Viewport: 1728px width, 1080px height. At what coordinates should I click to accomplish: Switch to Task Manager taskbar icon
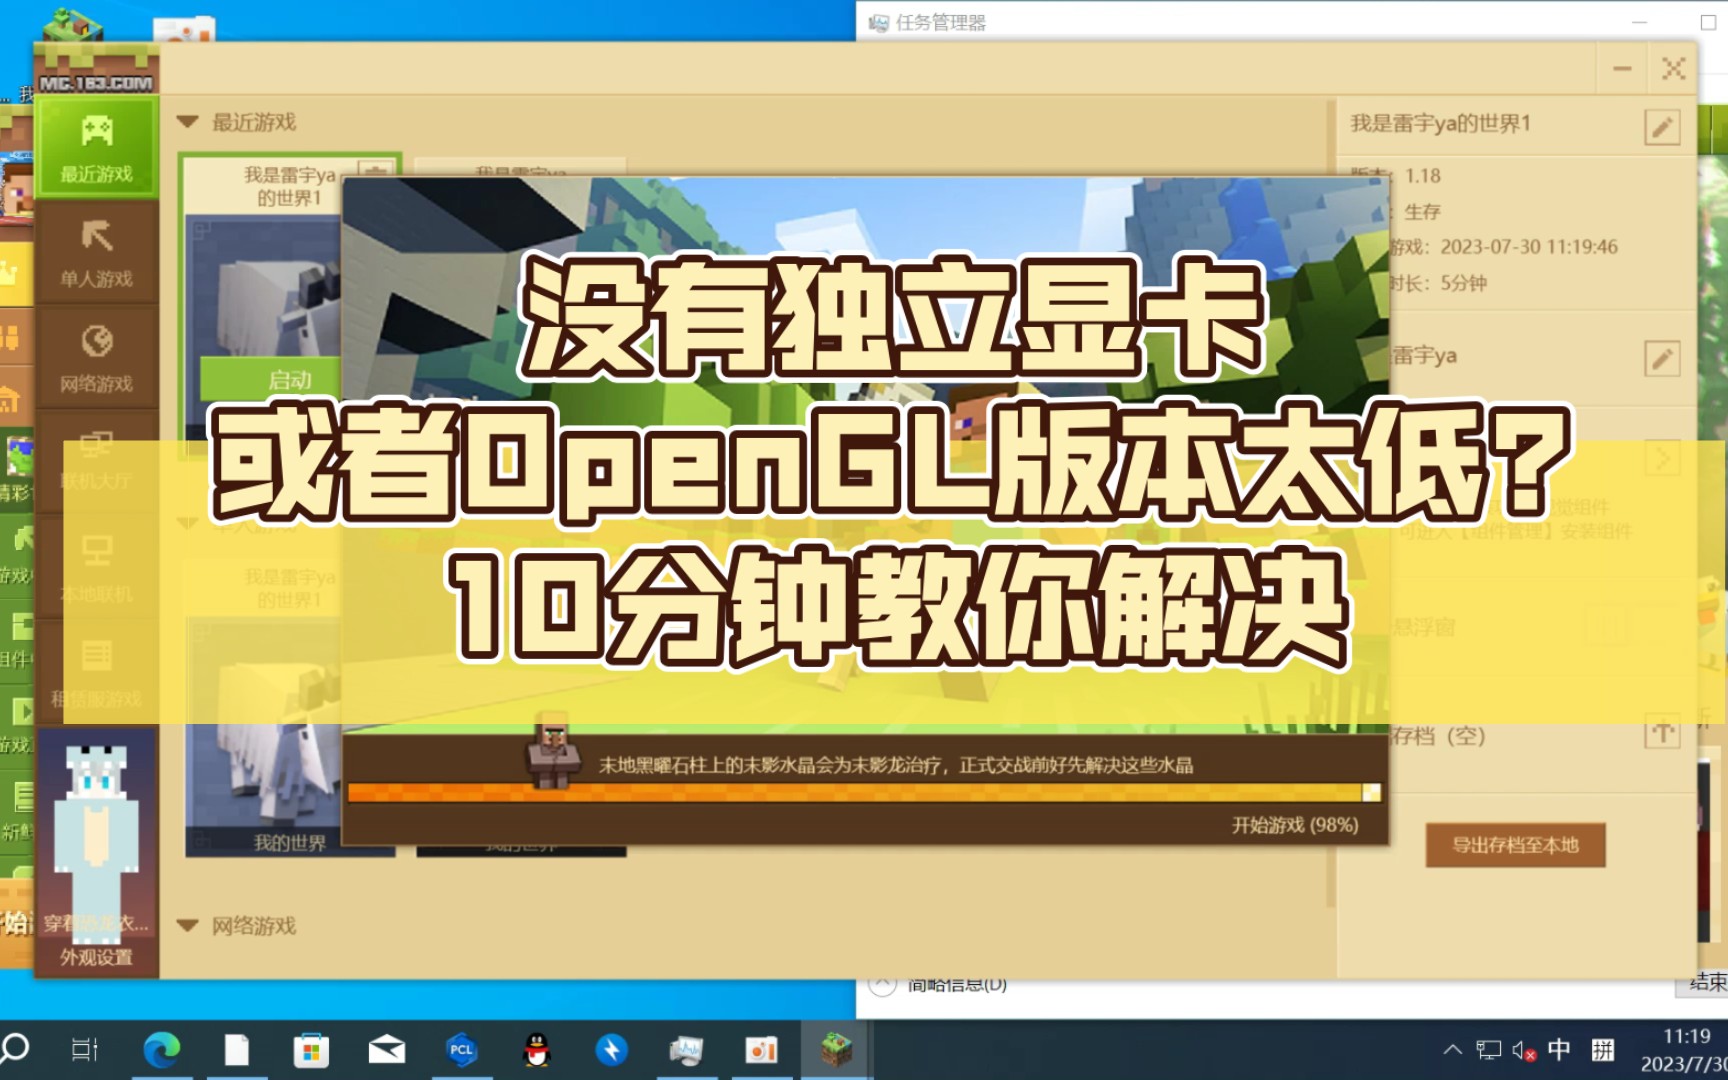point(686,1050)
